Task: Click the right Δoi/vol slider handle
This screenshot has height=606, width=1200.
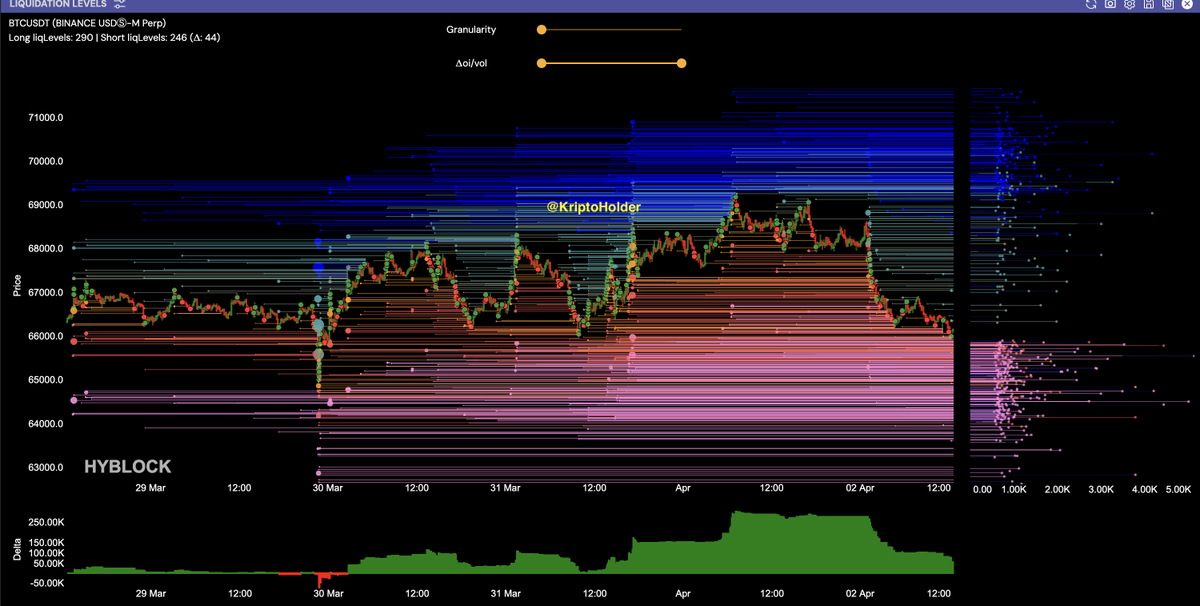Action: 682,63
